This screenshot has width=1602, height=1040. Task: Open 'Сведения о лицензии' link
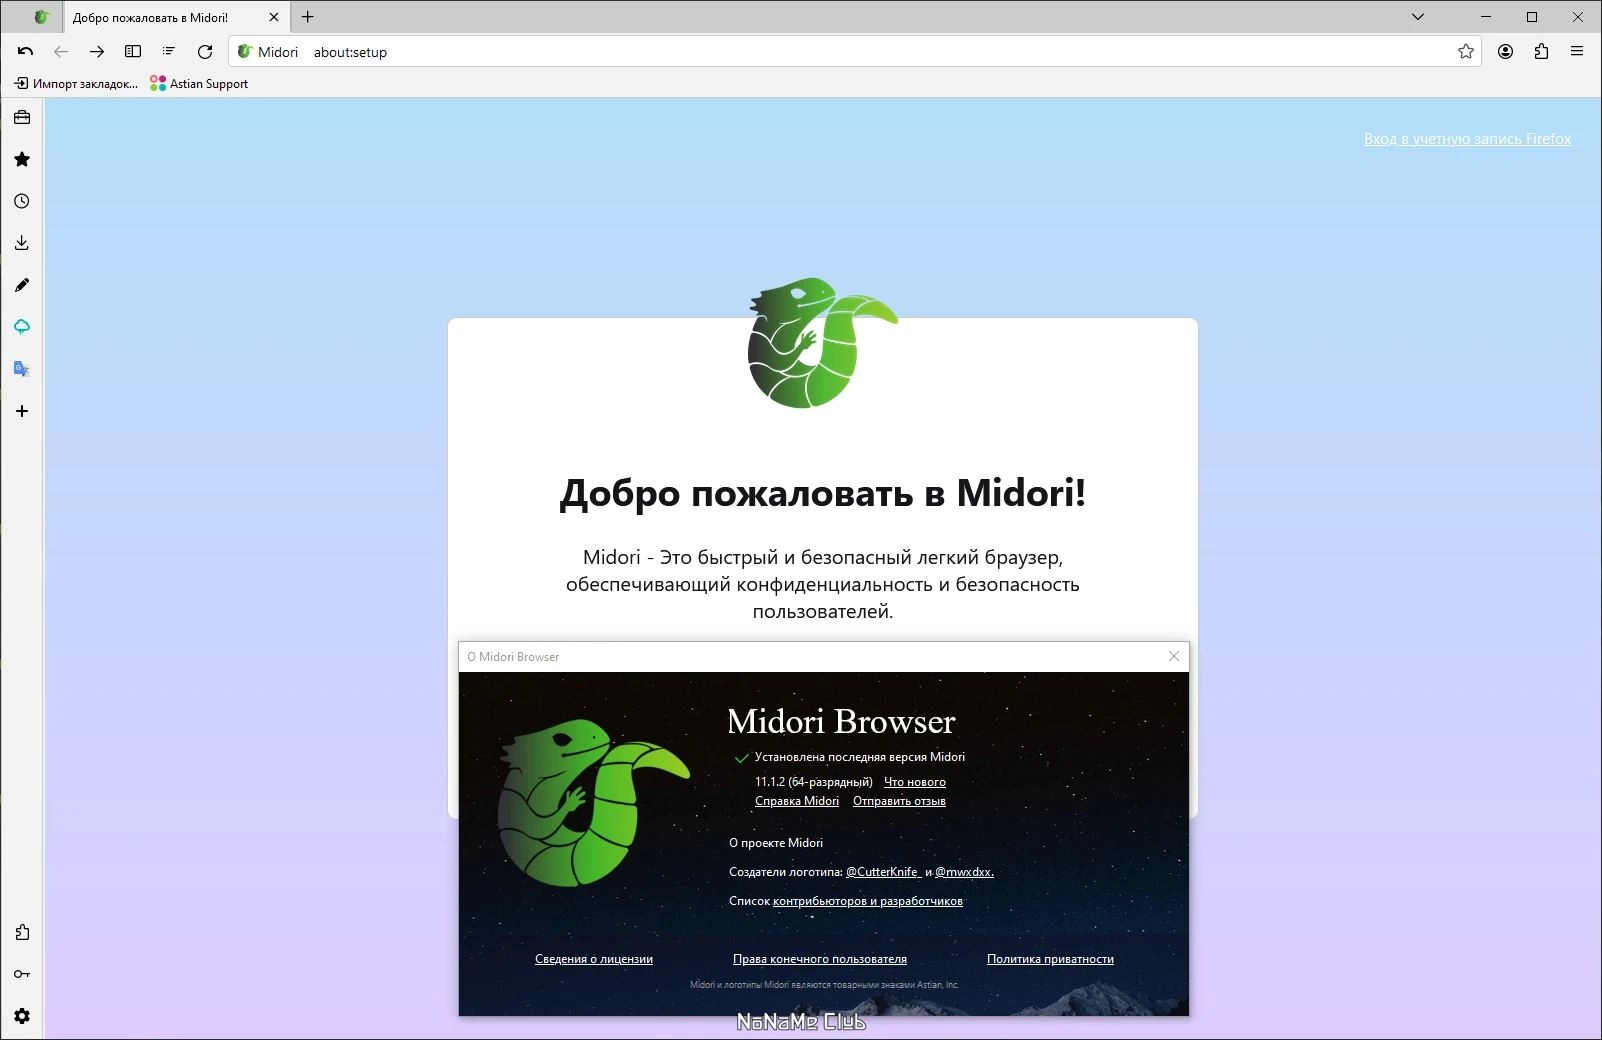pos(594,959)
